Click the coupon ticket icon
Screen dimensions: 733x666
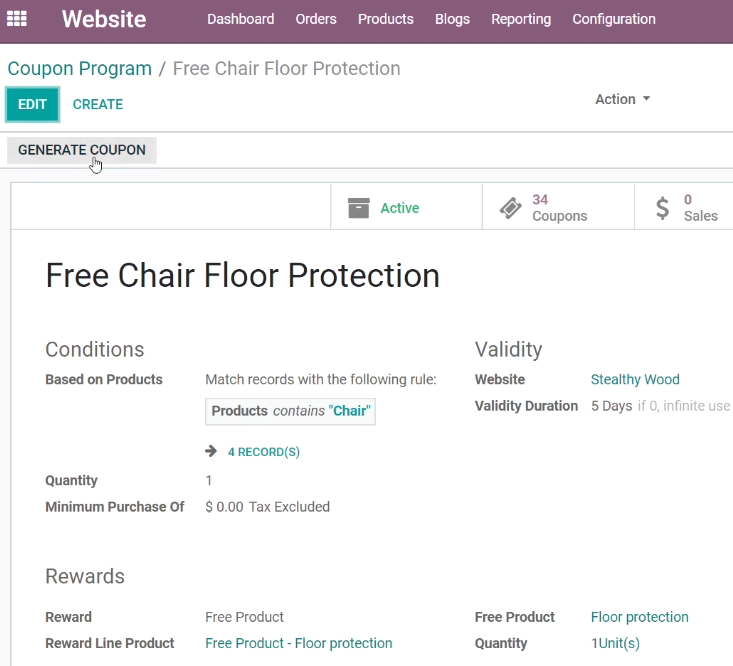coord(510,208)
